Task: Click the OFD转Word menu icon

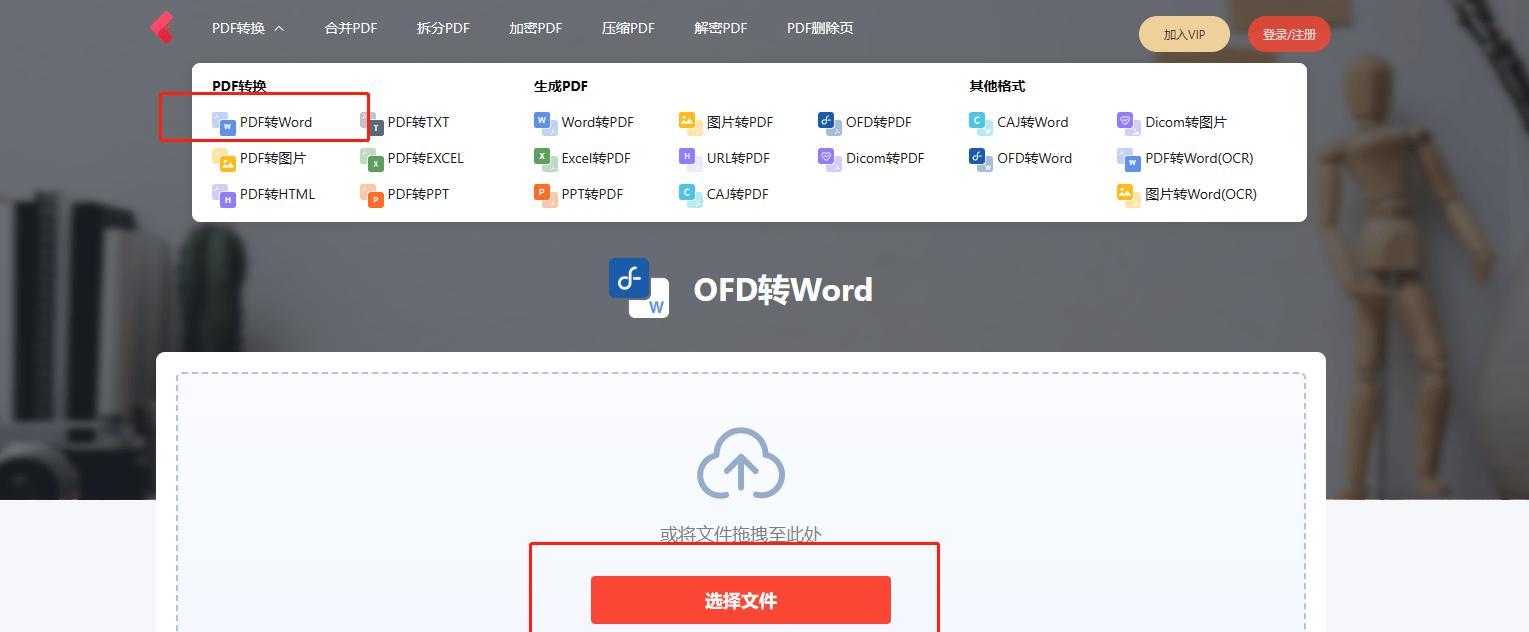Action: [980, 159]
